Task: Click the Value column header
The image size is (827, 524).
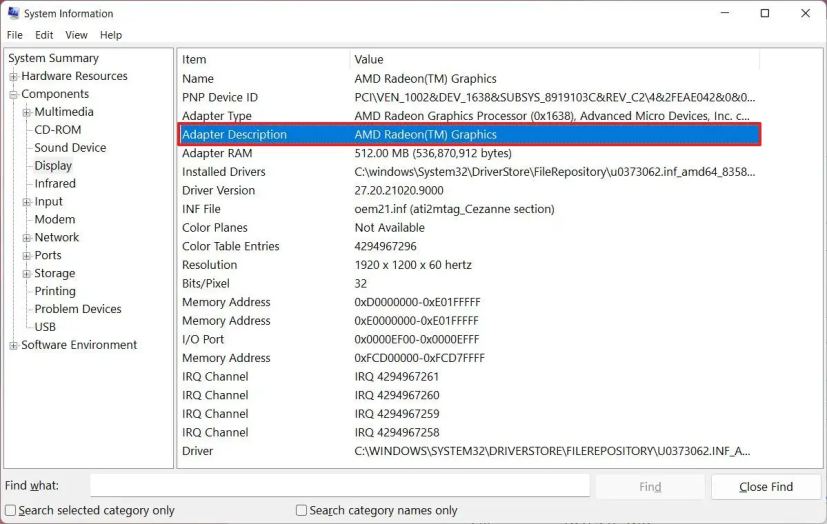Action: pyautogui.click(x=554, y=60)
